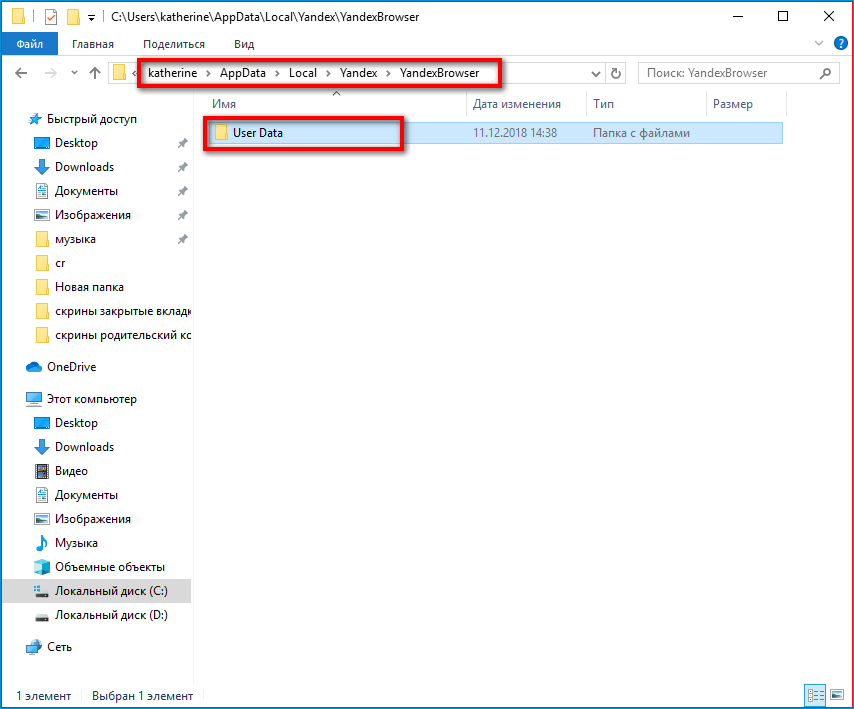Click the Up one level arrow
The width and height of the screenshot is (854, 709).
click(x=95, y=73)
